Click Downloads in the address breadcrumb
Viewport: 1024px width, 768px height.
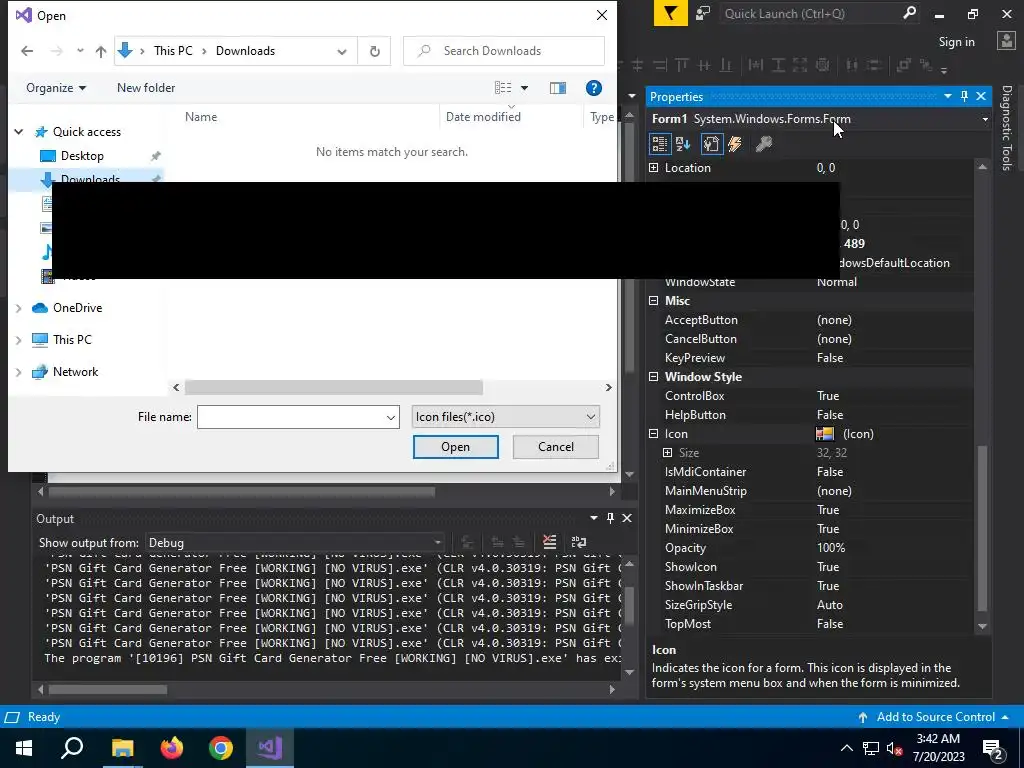[x=246, y=51]
